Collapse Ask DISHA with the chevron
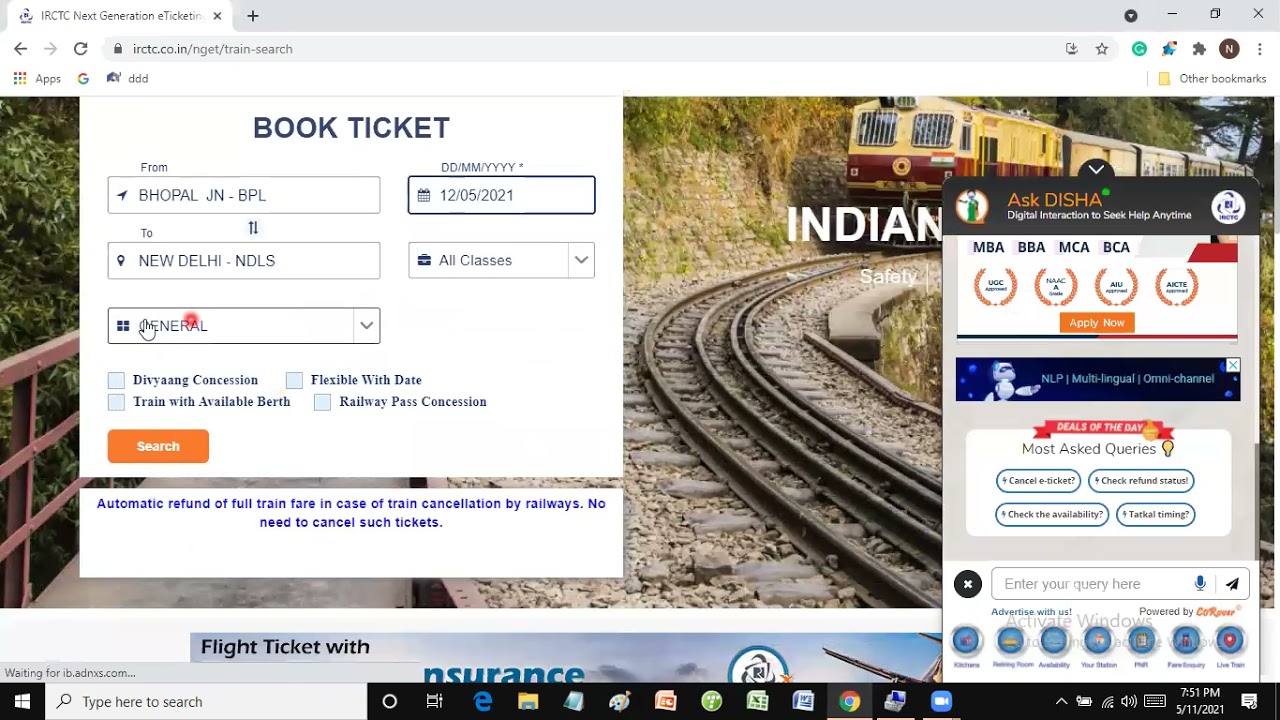This screenshot has height=720, width=1280. (1097, 169)
